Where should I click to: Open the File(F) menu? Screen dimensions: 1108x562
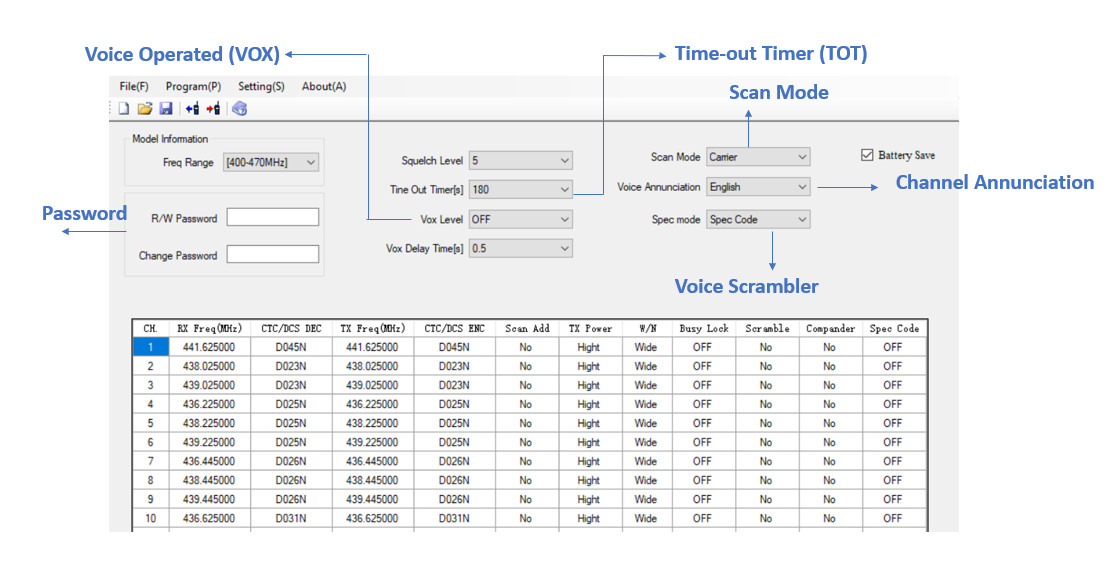pos(134,87)
